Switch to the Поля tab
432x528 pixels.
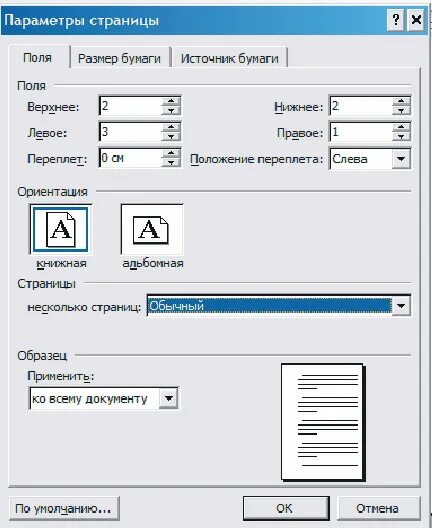tap(38, 58)
